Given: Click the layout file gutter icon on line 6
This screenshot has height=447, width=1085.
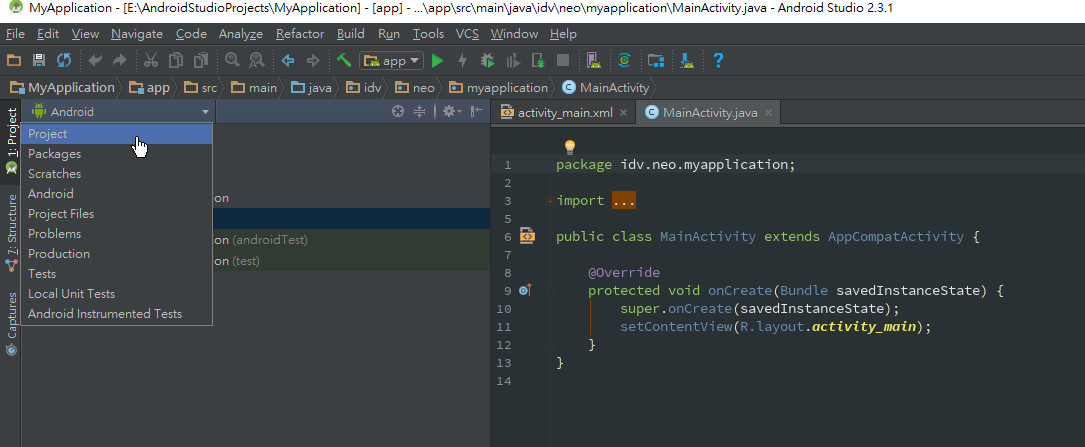Looking at the screenshot, I should [527, 236].
